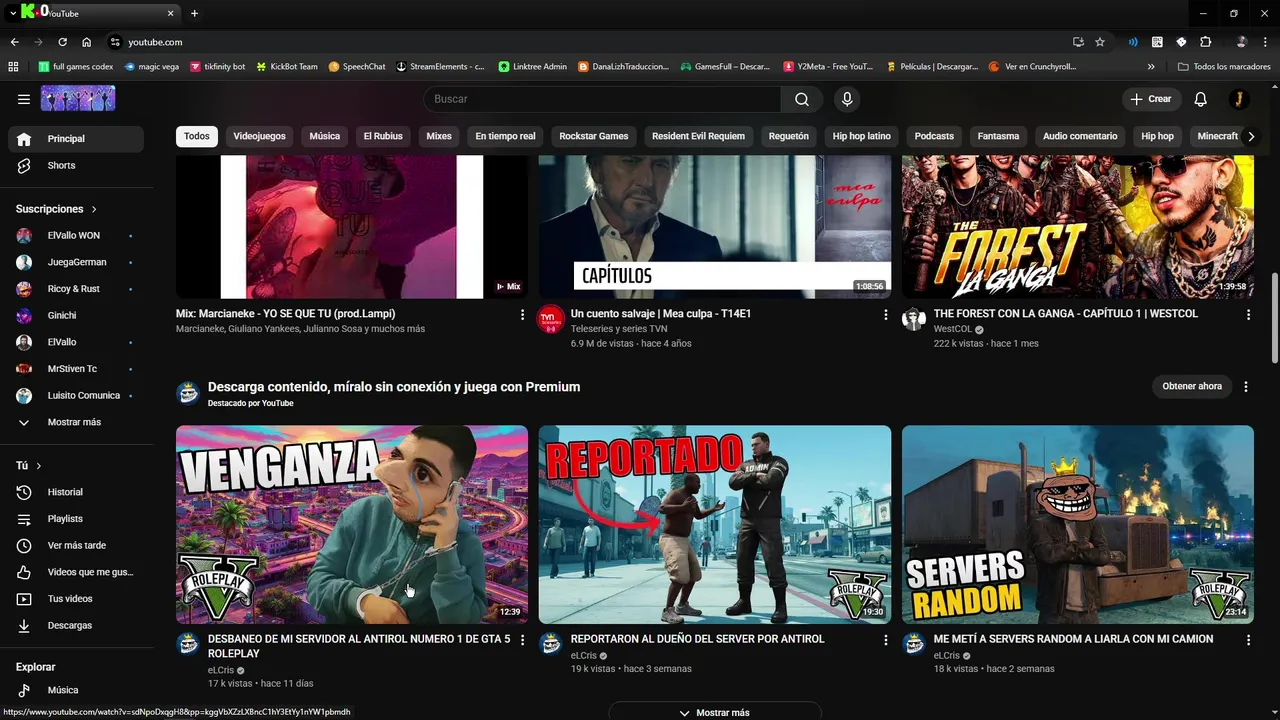
Task: Open Descargas in the sidebar
Action: [76, 625]
